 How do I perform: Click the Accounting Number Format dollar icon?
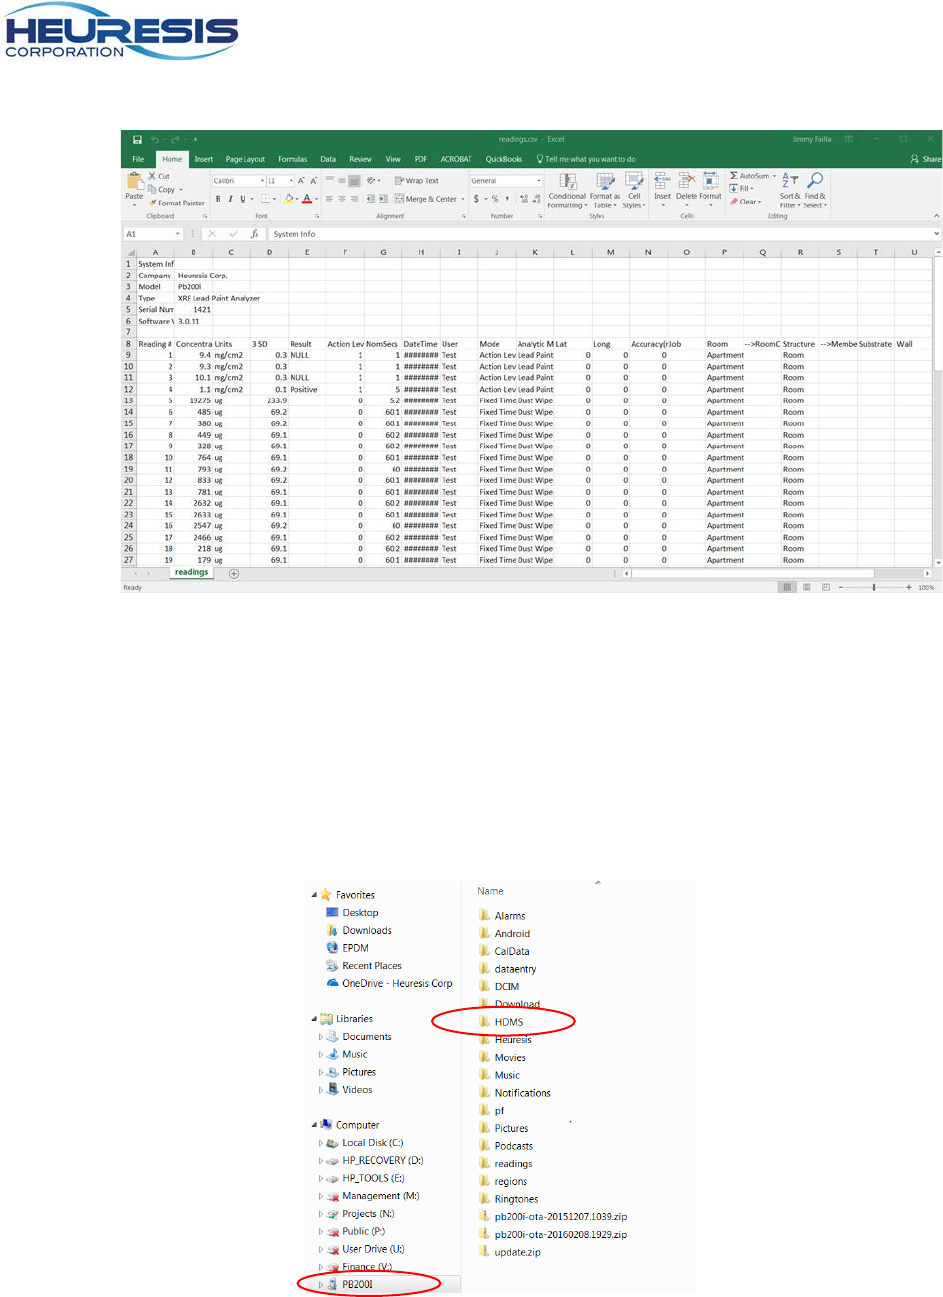tap(476, 199)
